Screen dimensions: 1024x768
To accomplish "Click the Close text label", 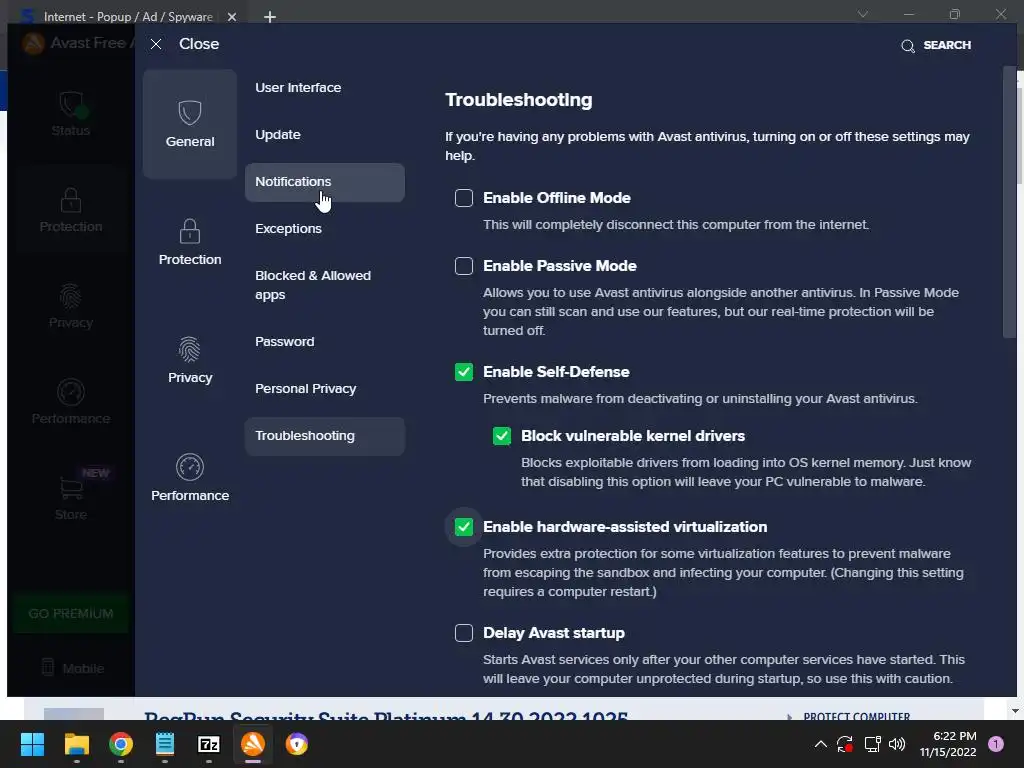I will coord(199,44).
